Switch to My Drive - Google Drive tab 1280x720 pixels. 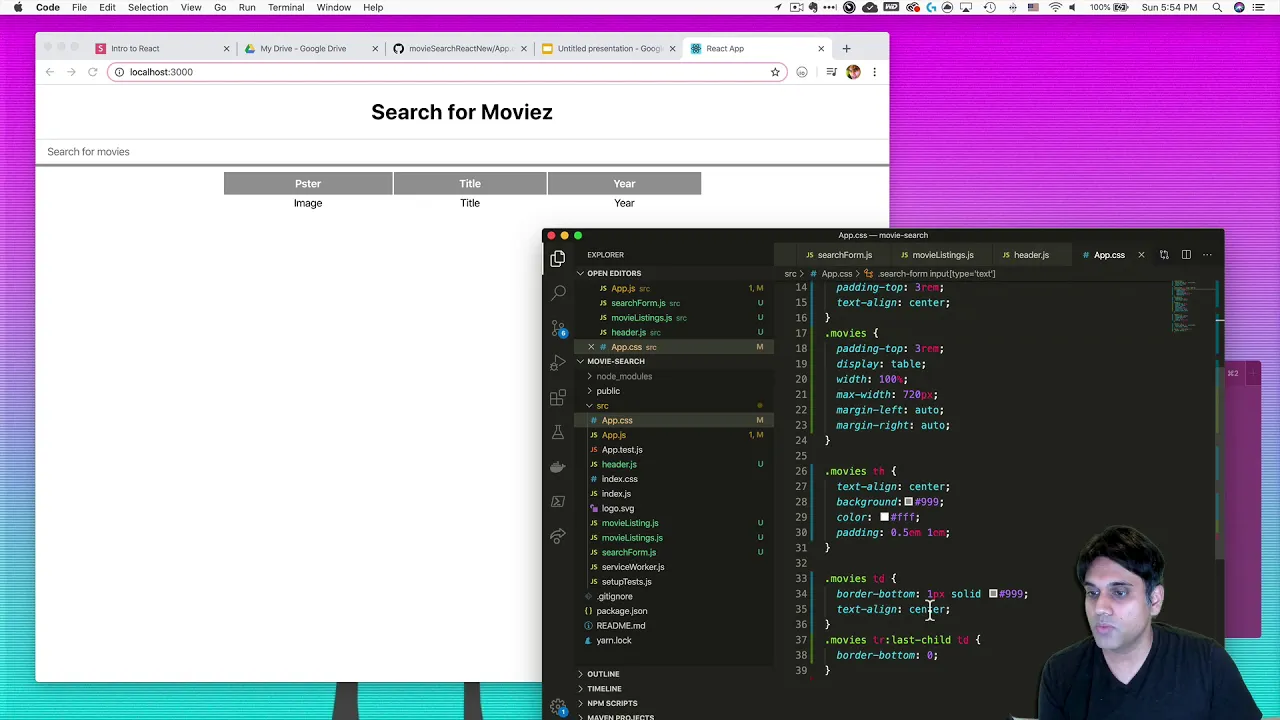click(309, 48)
